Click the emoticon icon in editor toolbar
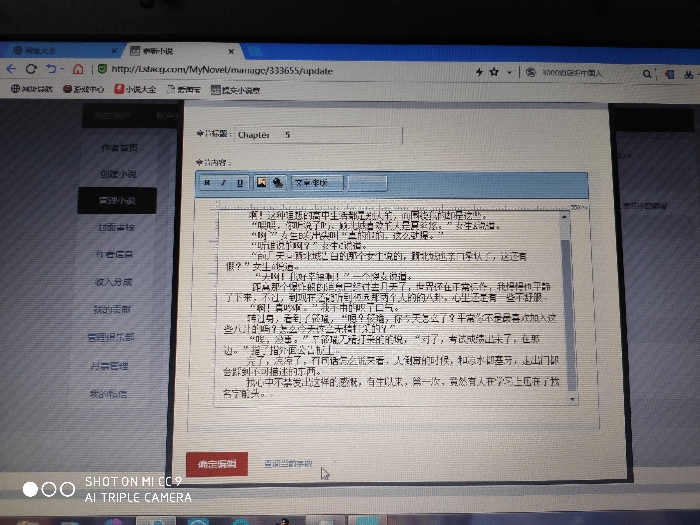The width and height of the screenshot is (700, 525). (277, 183)
